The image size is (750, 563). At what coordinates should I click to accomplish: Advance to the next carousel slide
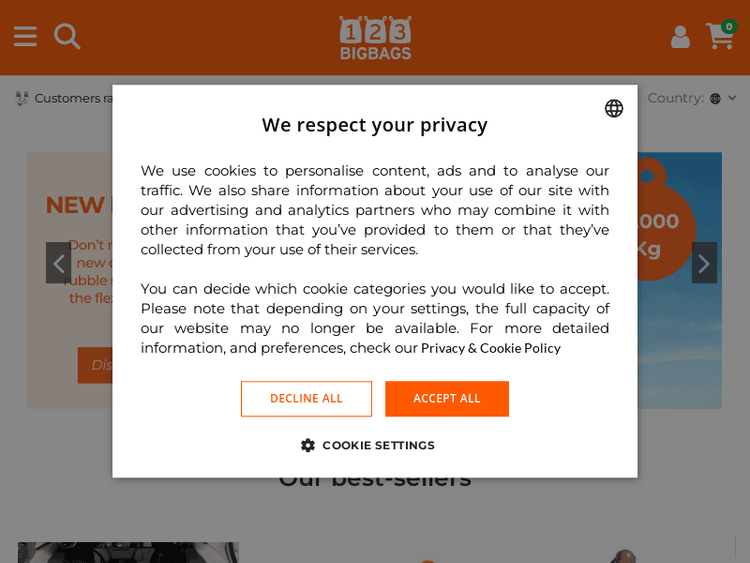click(704, 263)
